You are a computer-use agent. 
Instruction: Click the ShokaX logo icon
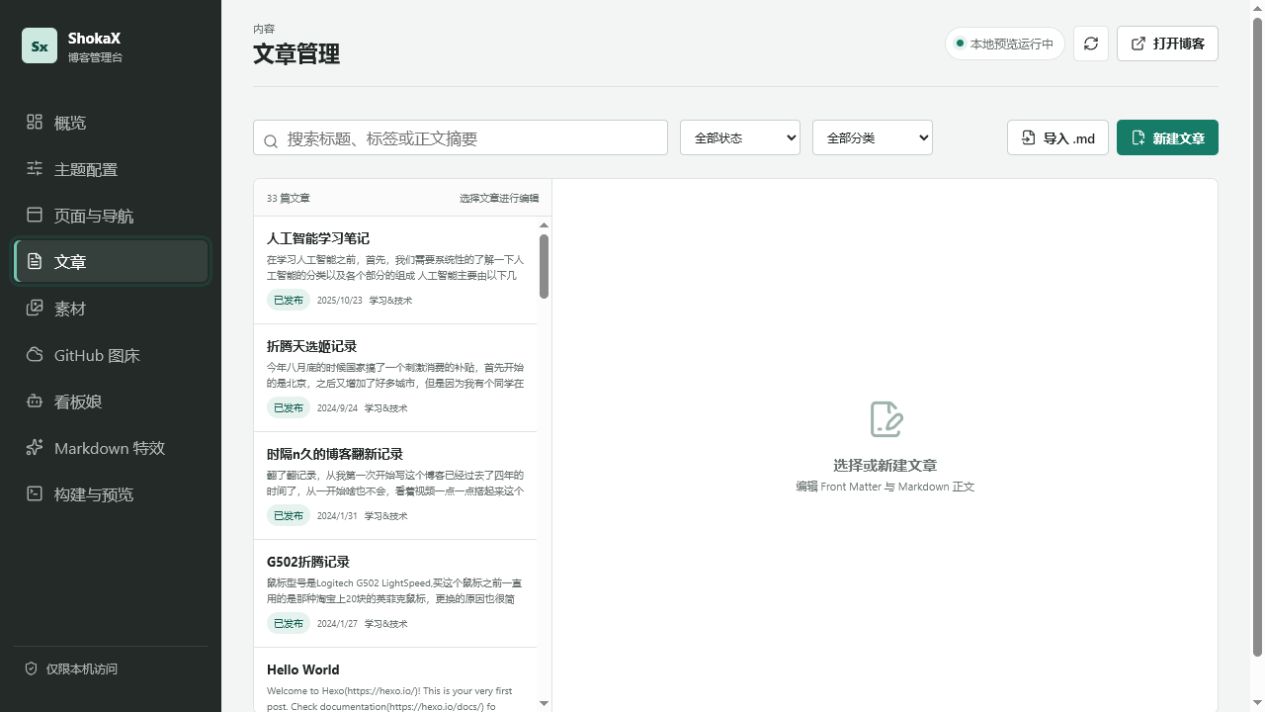point(40,46)
